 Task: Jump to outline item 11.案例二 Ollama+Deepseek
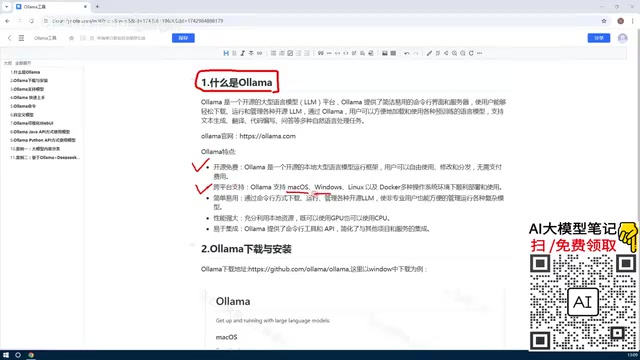45,158
